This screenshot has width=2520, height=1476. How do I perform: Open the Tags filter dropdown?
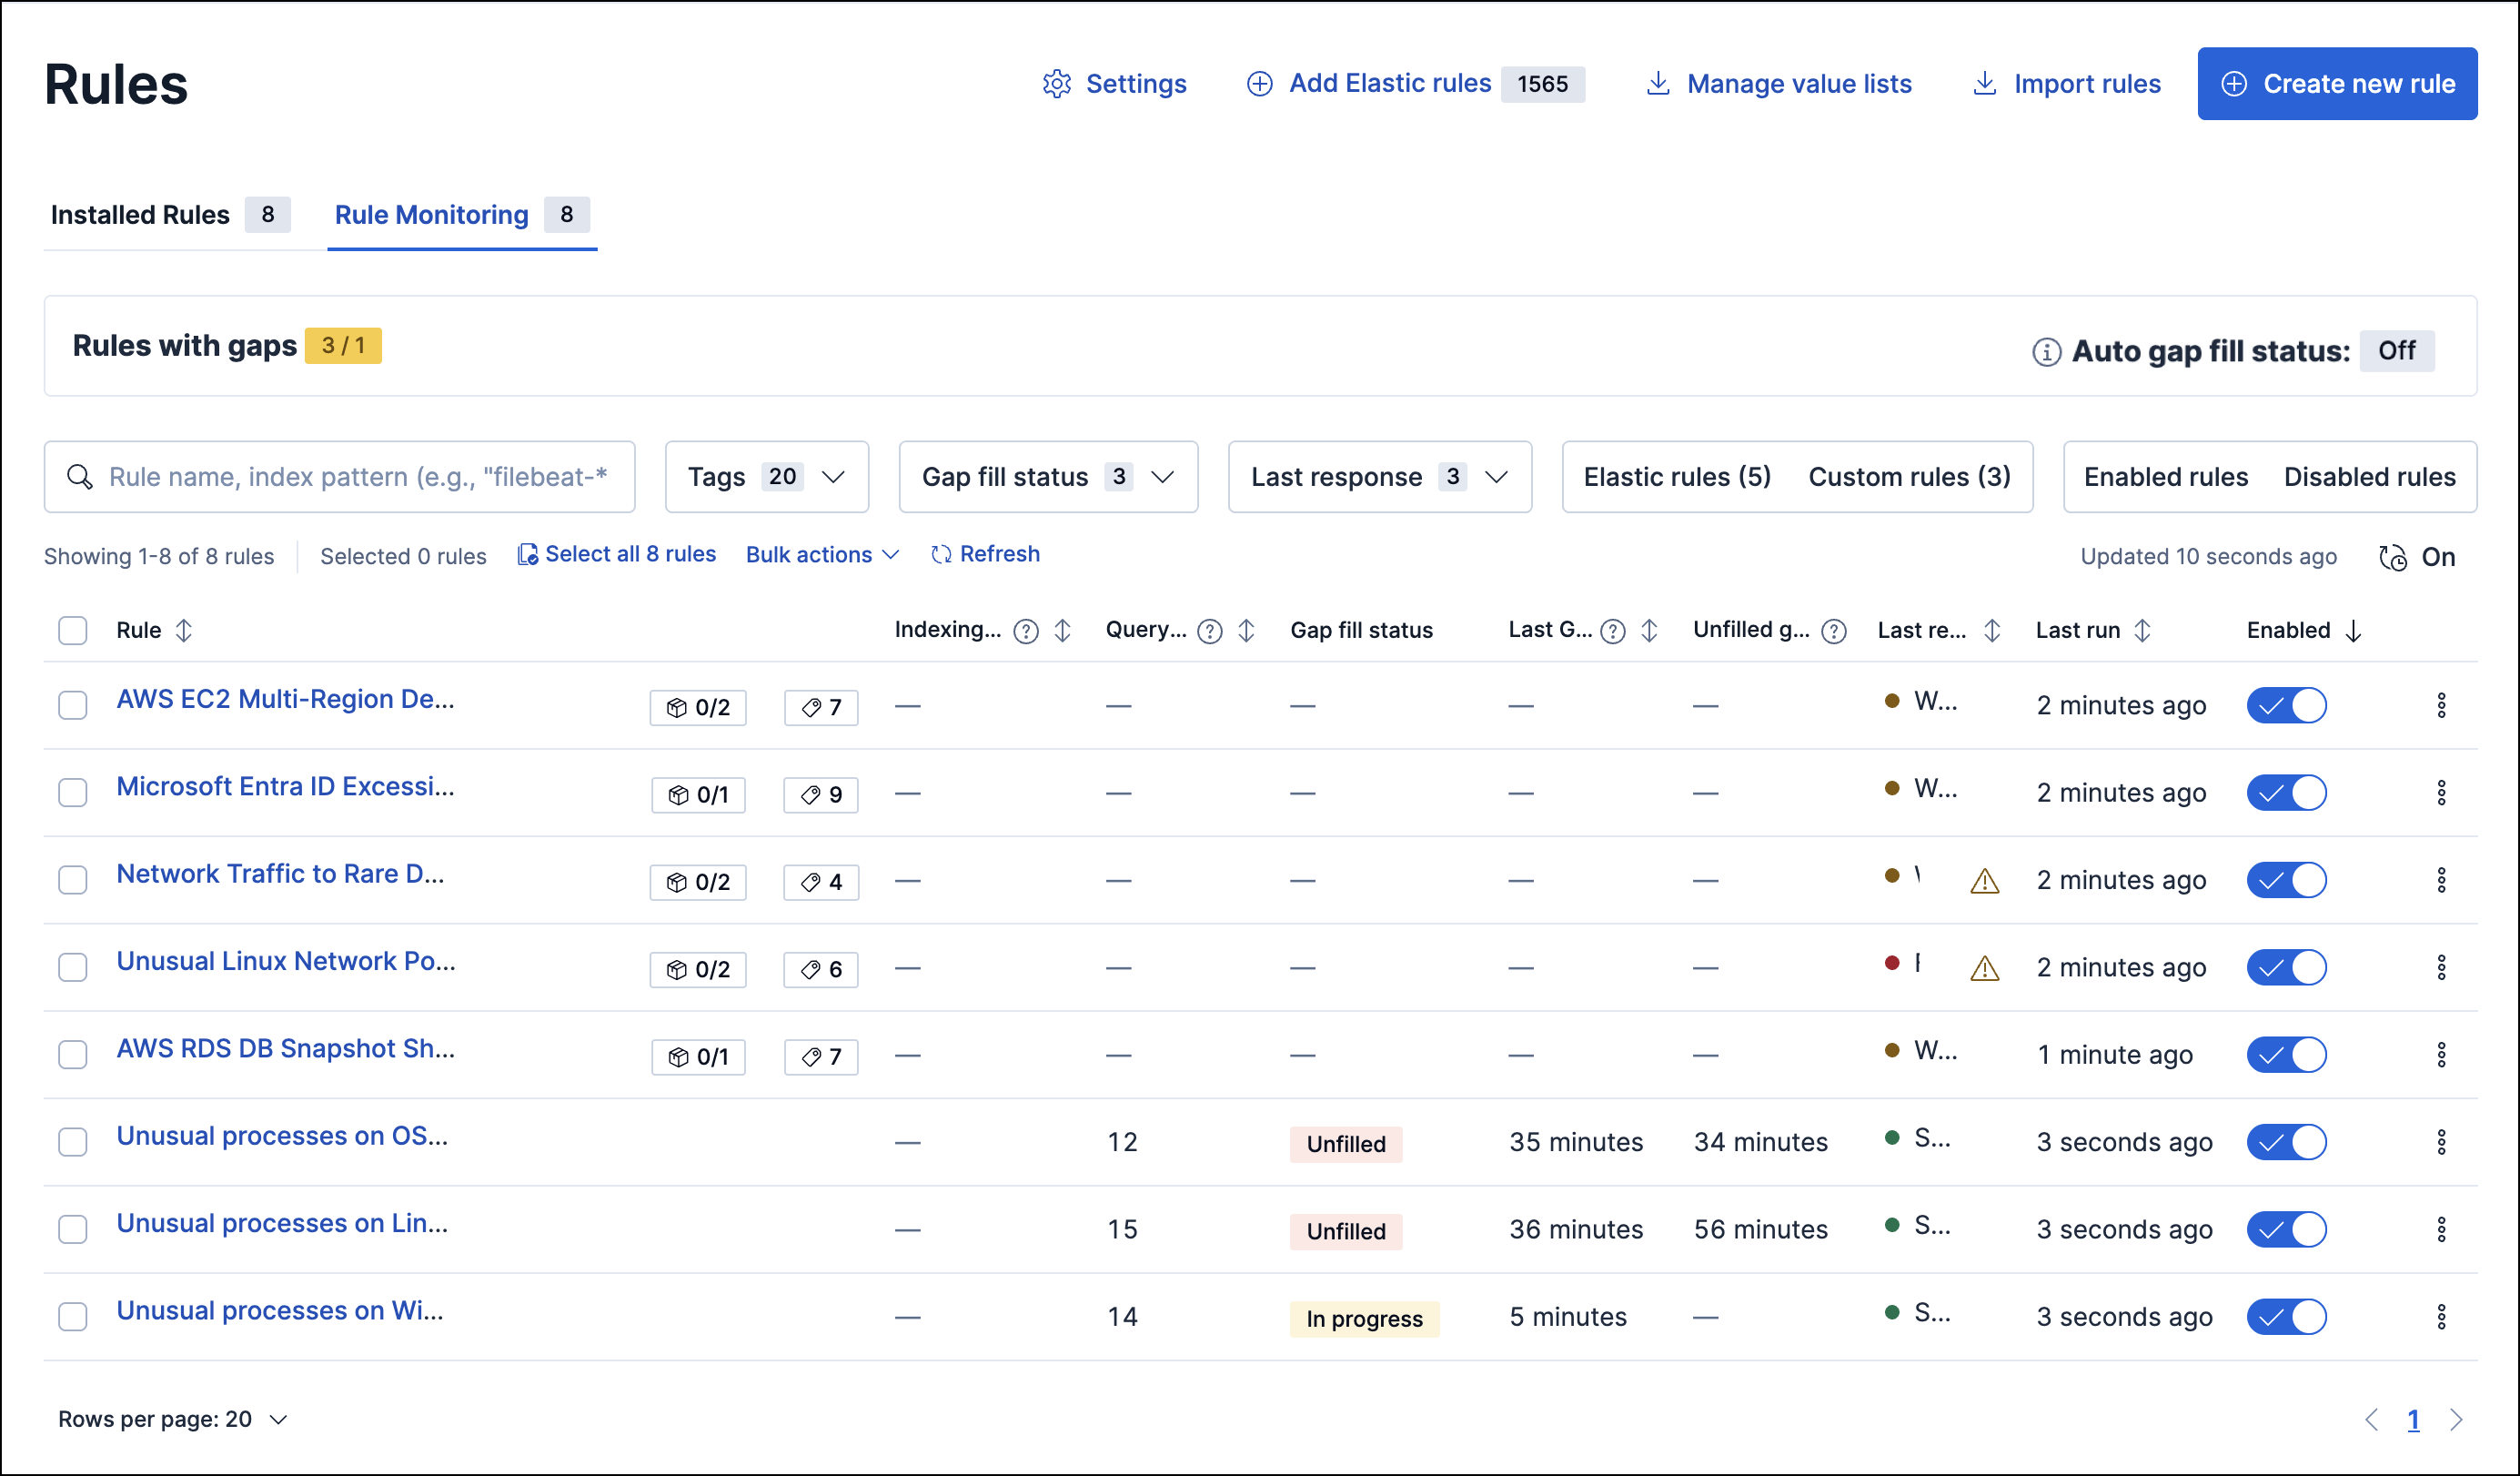click(766, 477)
